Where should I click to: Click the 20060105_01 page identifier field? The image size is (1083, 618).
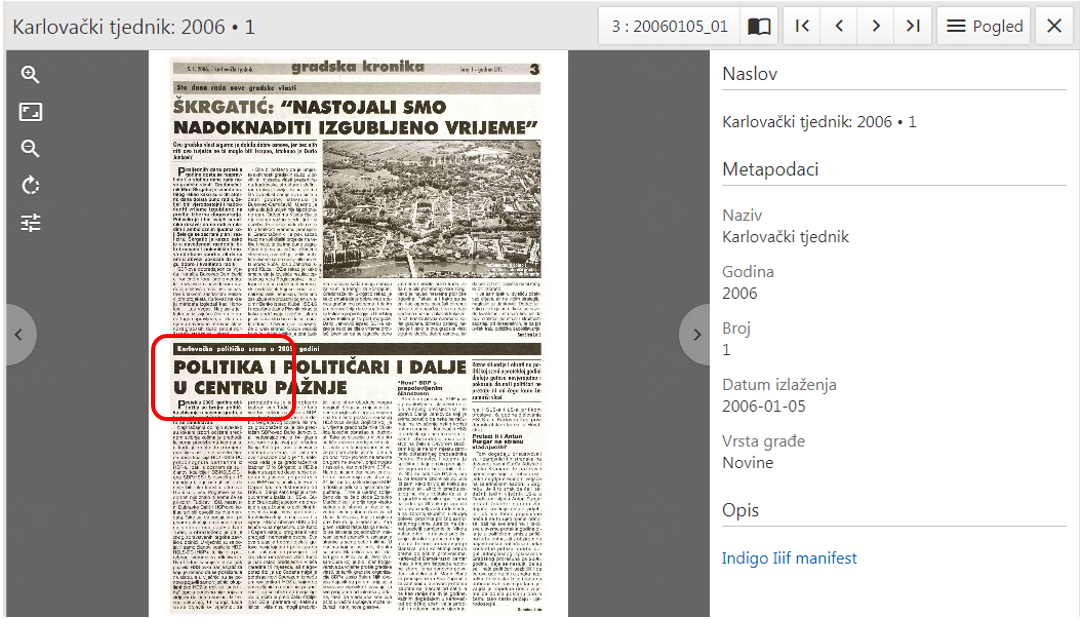point(668,25)
